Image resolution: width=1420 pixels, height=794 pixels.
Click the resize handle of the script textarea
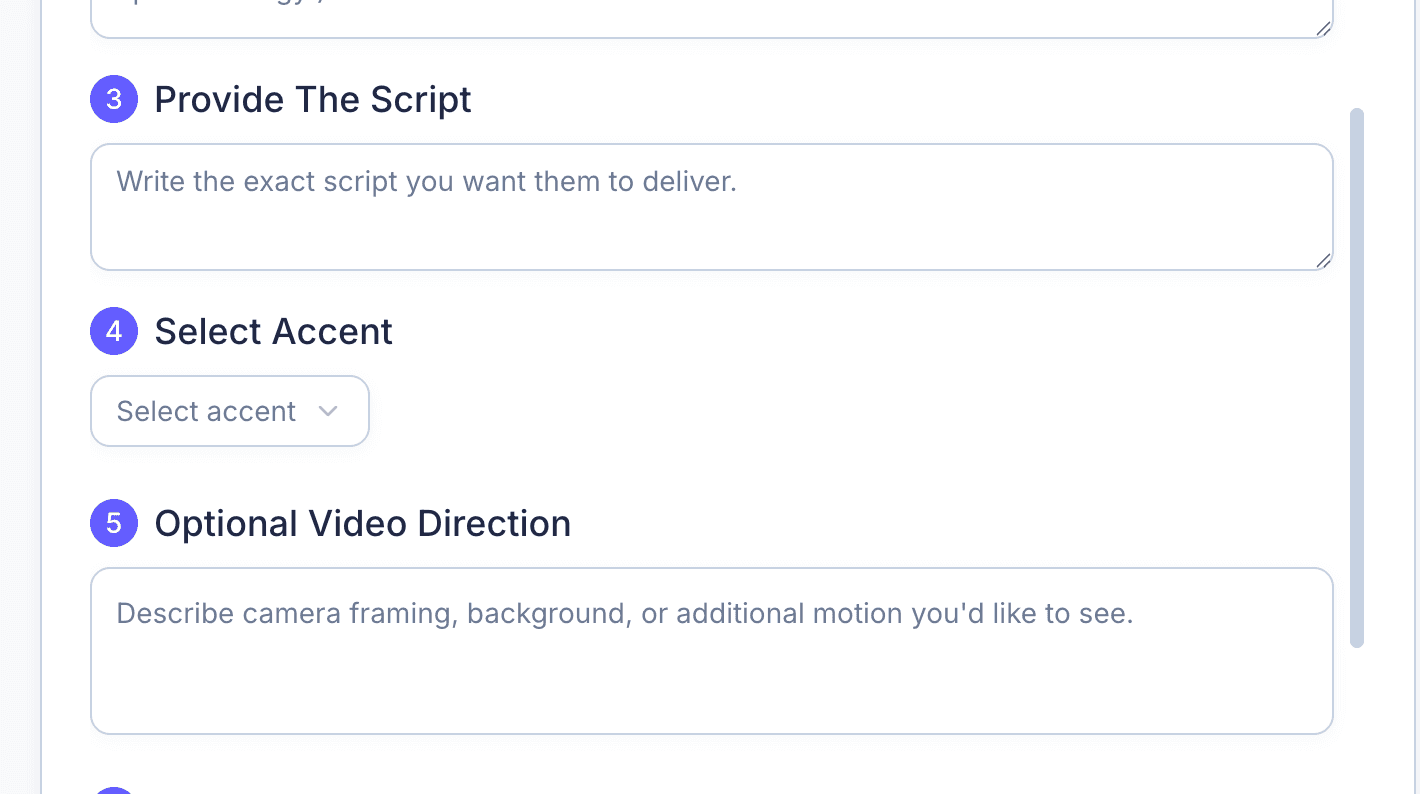1324,261
